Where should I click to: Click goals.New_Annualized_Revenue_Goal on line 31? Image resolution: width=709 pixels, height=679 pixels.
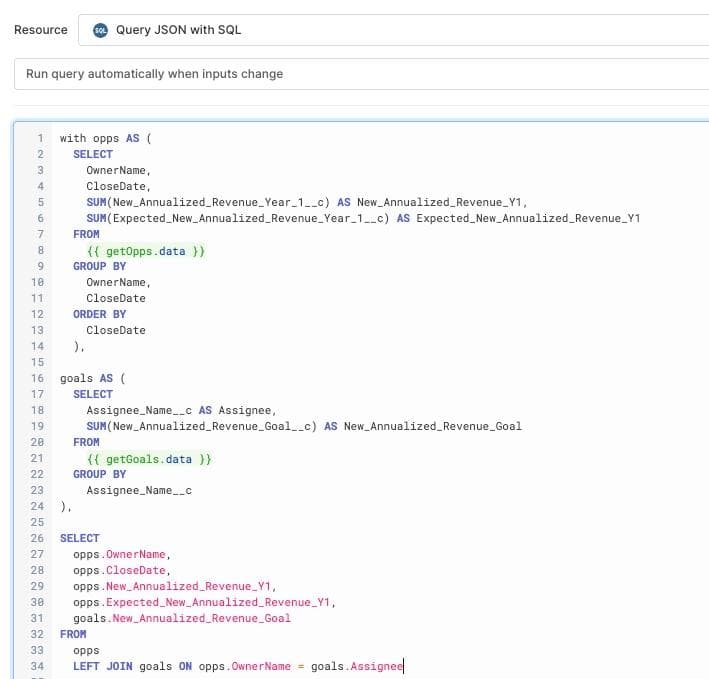[x=182, y=618]
